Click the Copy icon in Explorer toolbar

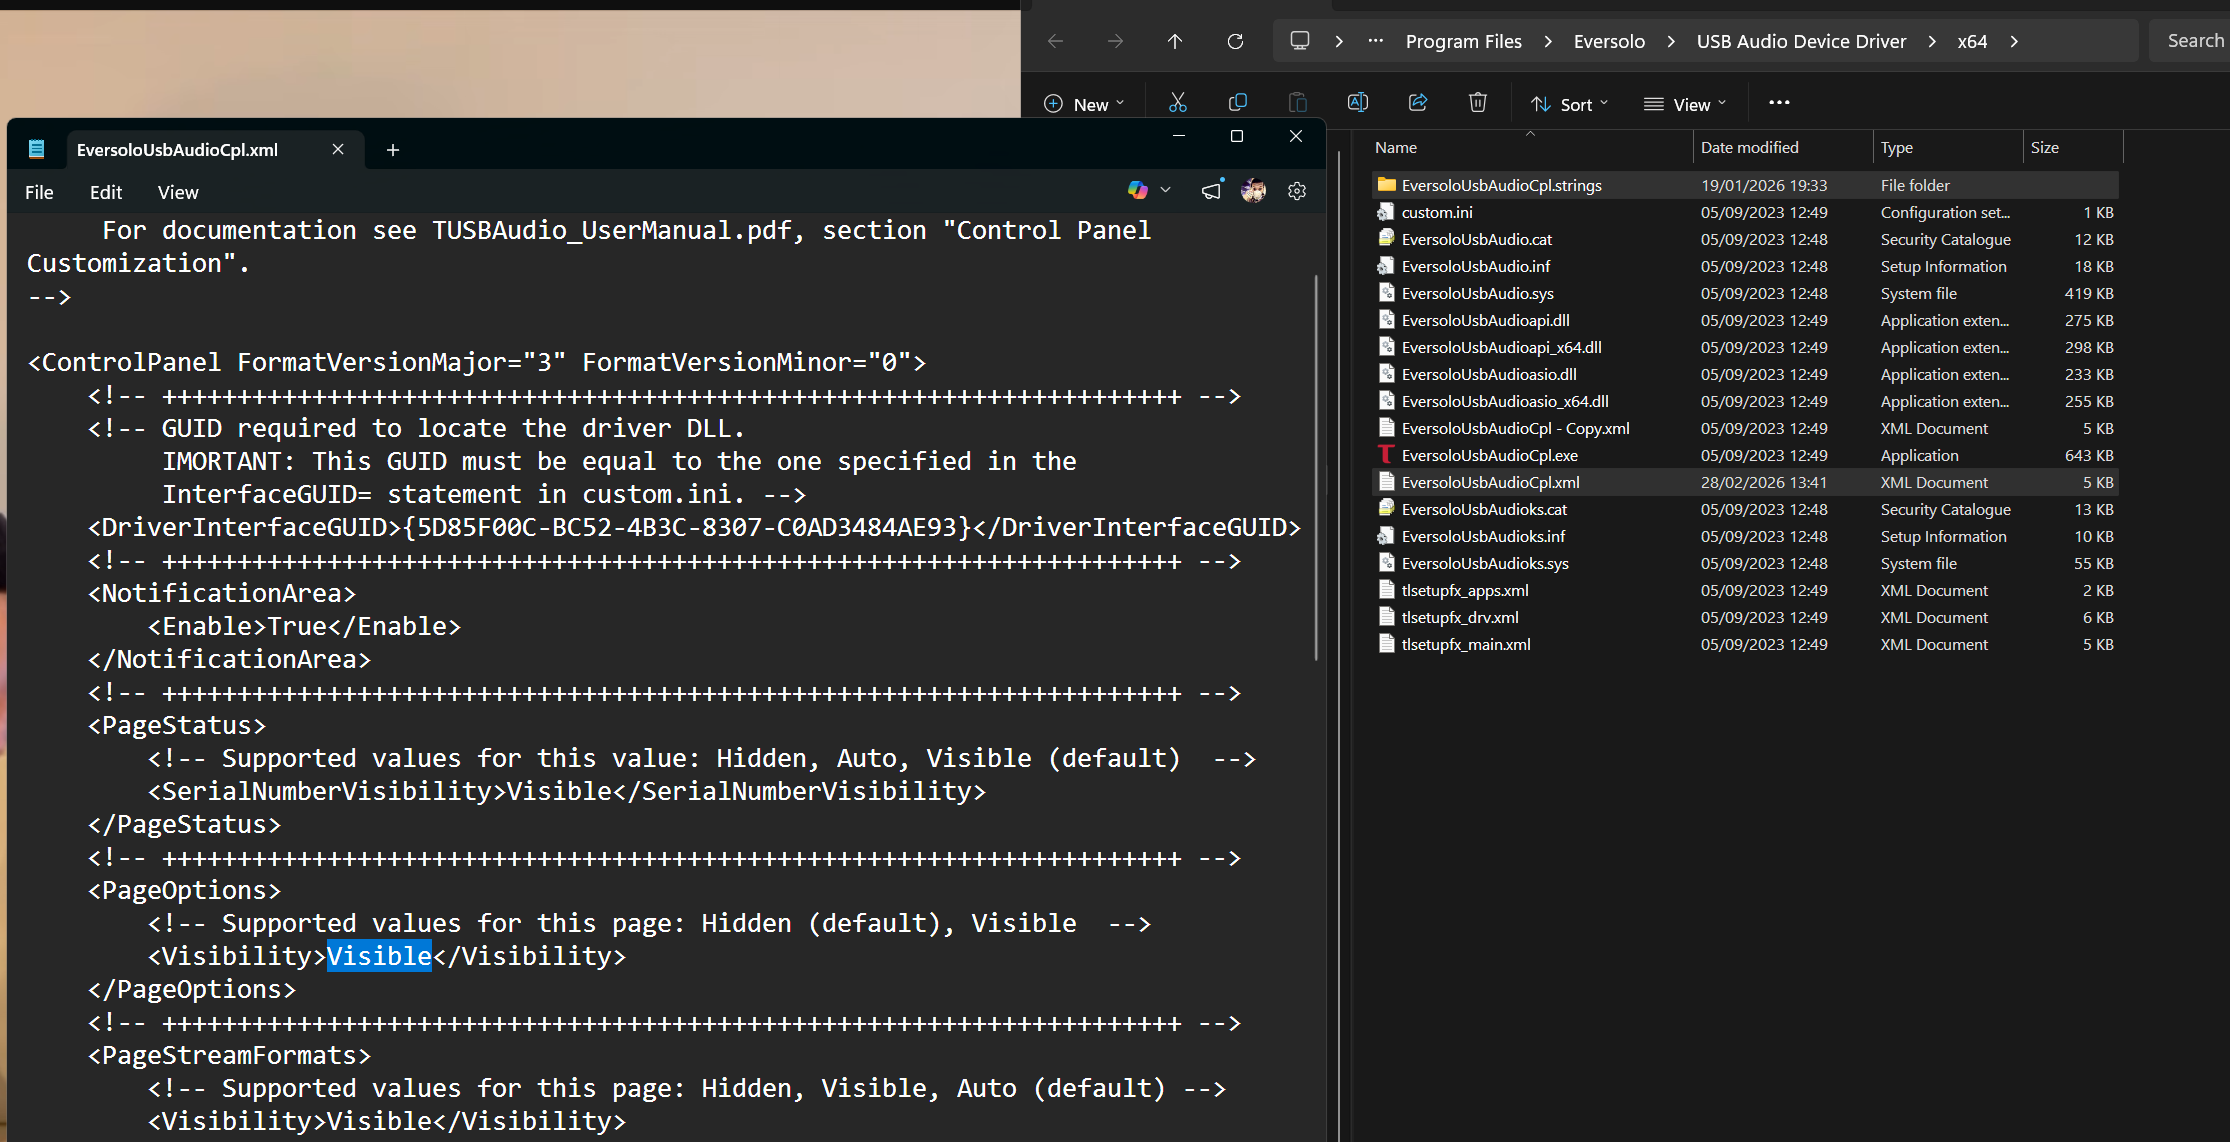pyautogui.click(x=1238, y=103)
